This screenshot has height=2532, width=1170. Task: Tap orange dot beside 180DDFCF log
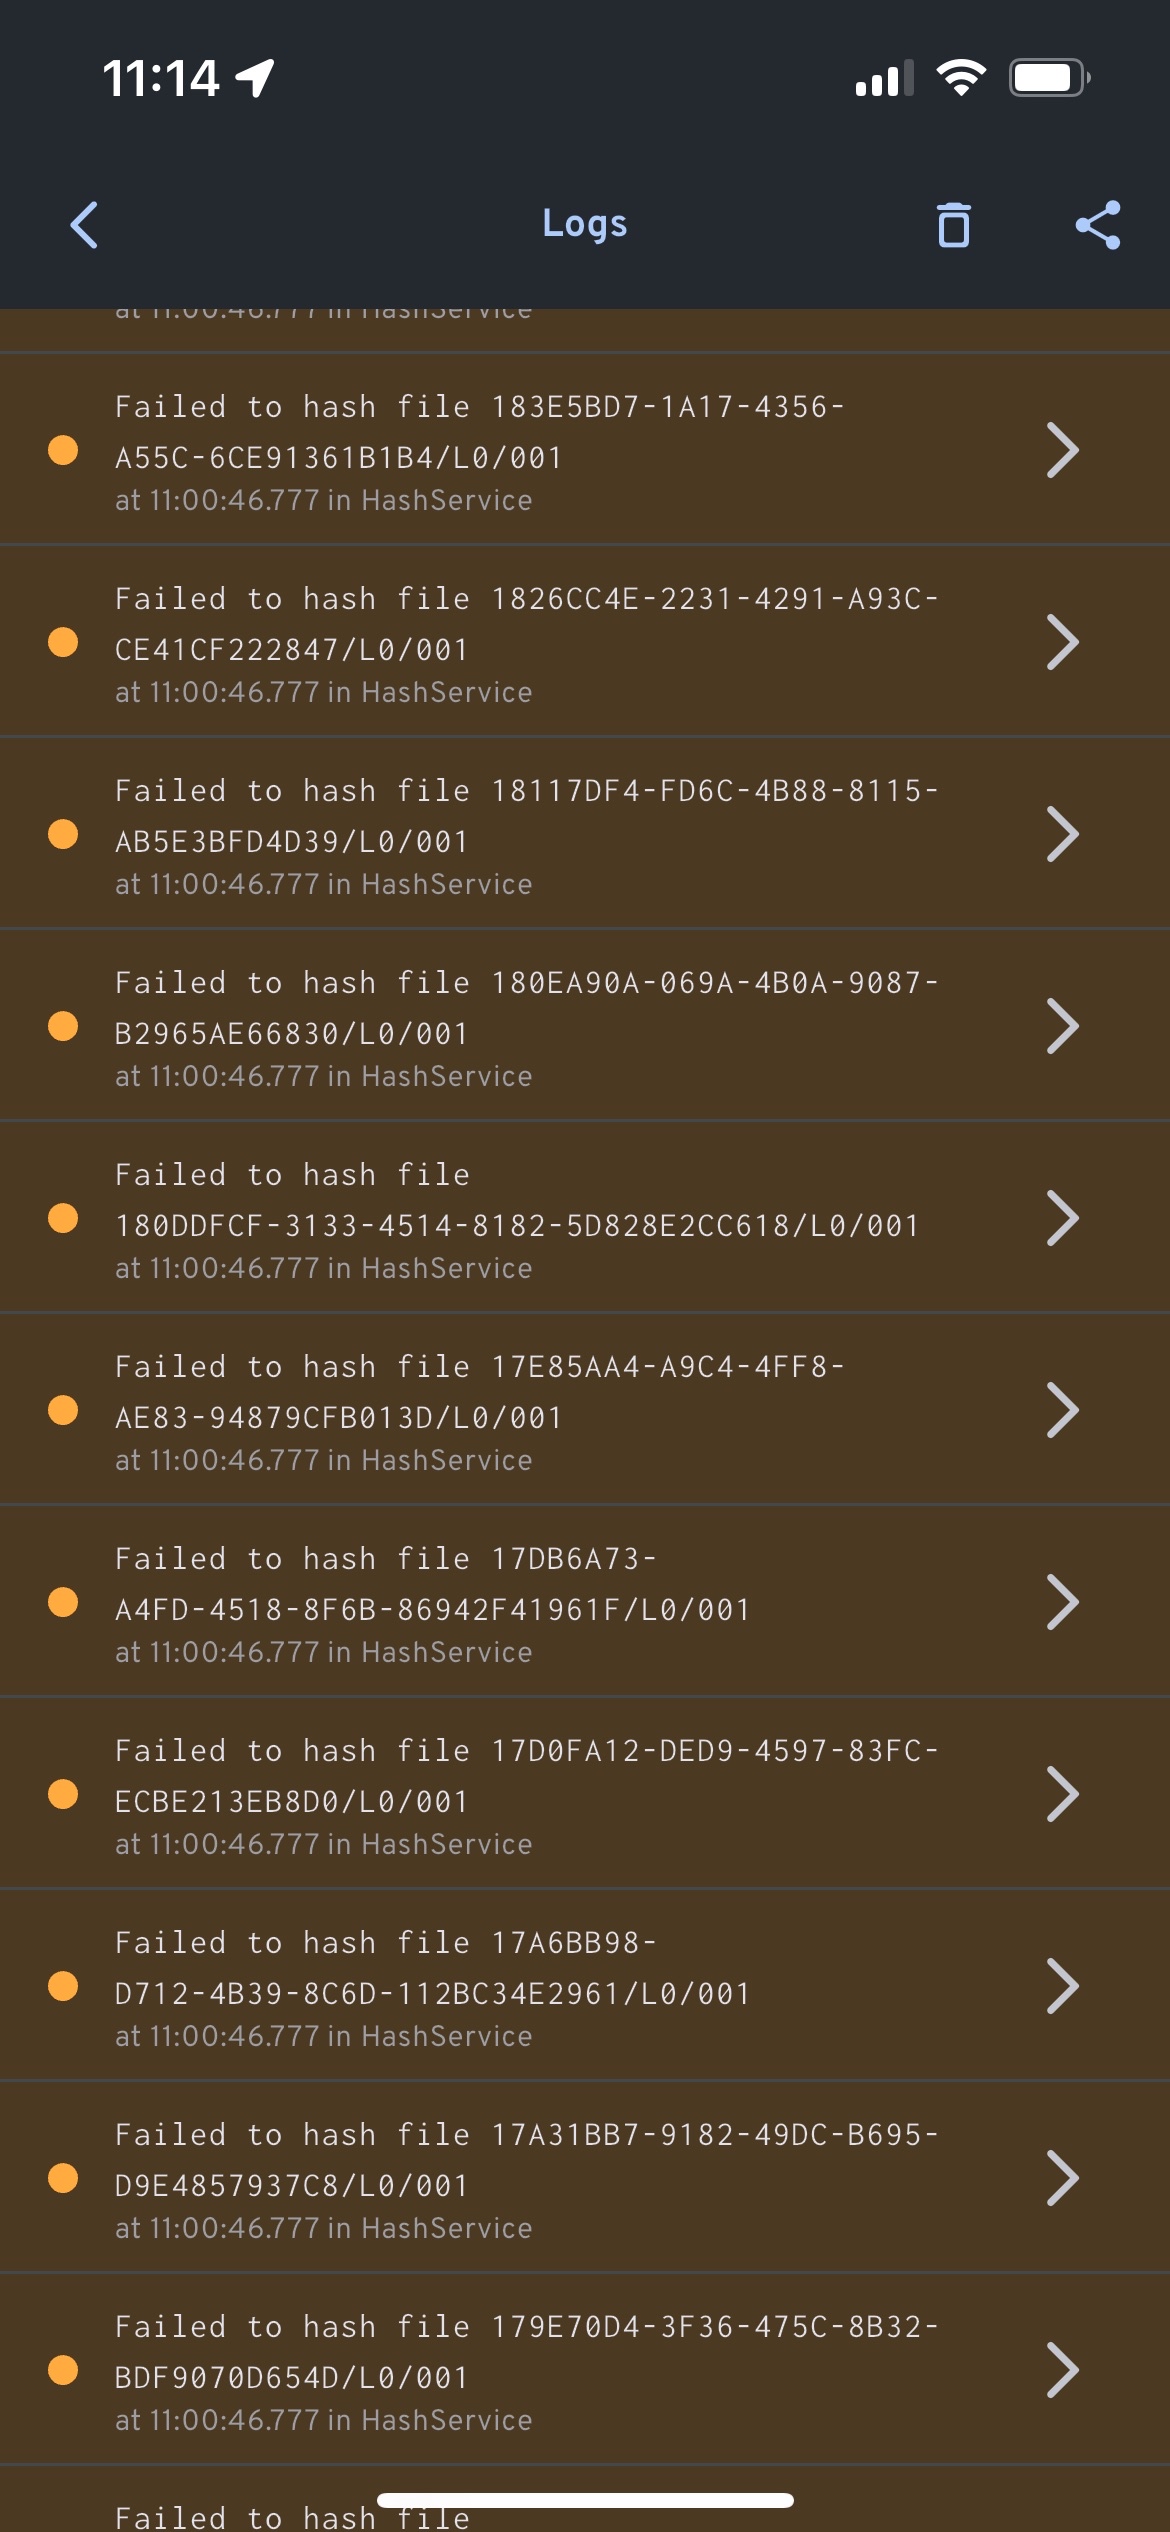coord(63,1218)
